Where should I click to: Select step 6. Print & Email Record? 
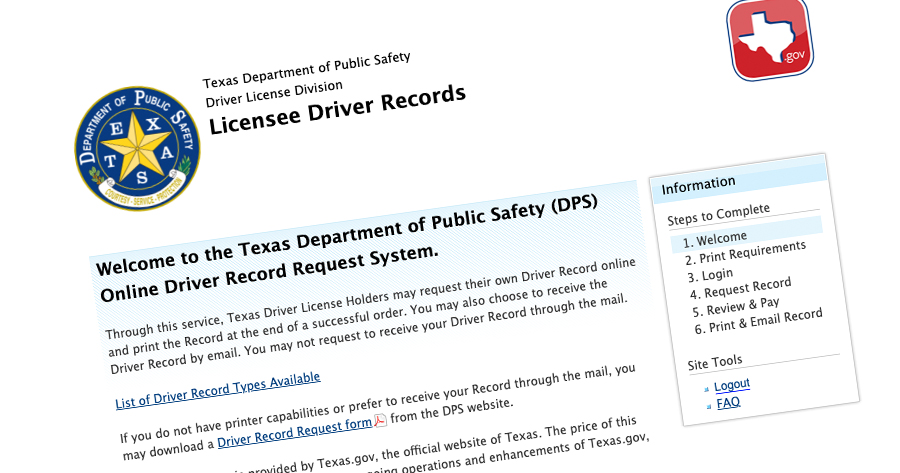758,321
